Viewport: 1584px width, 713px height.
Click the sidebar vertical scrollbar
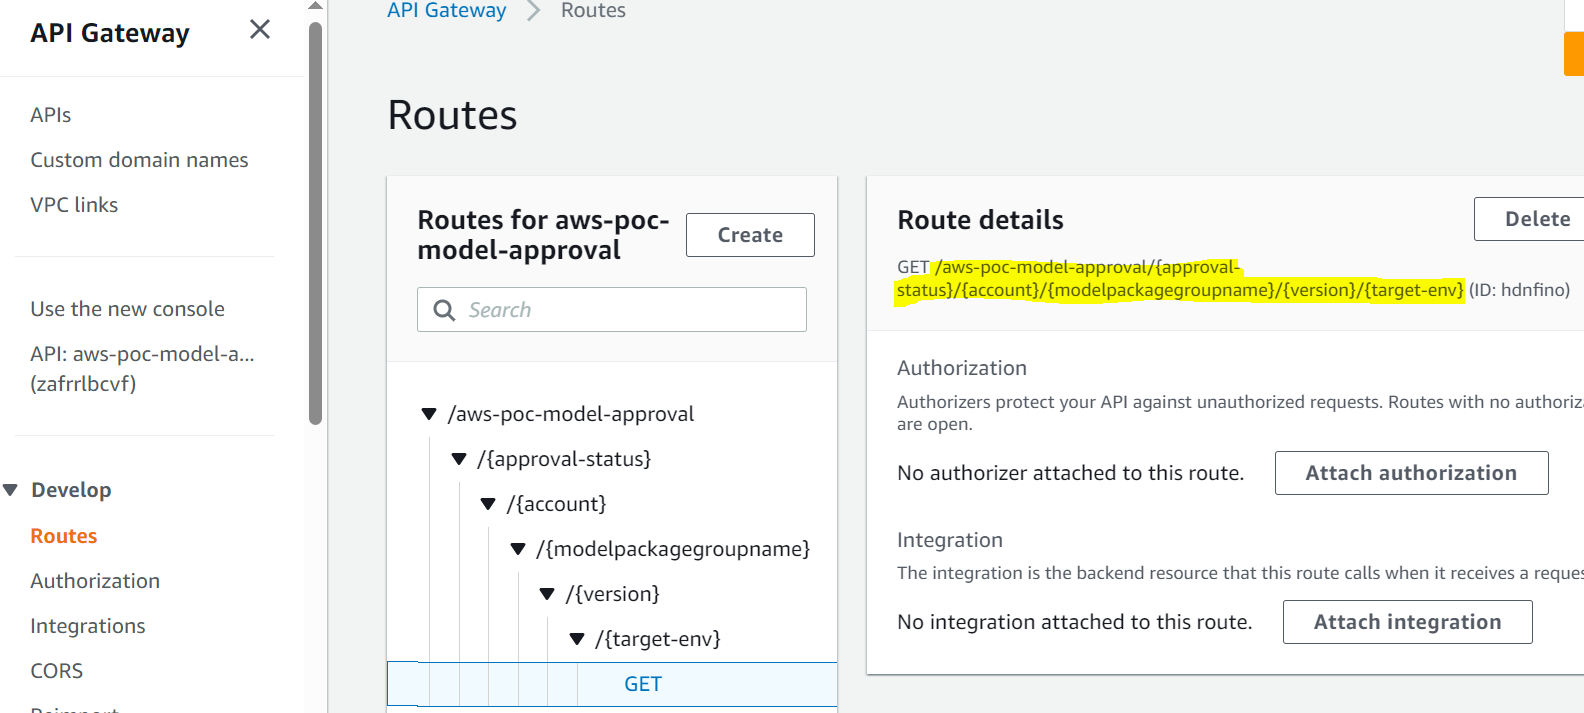point(316,224)
